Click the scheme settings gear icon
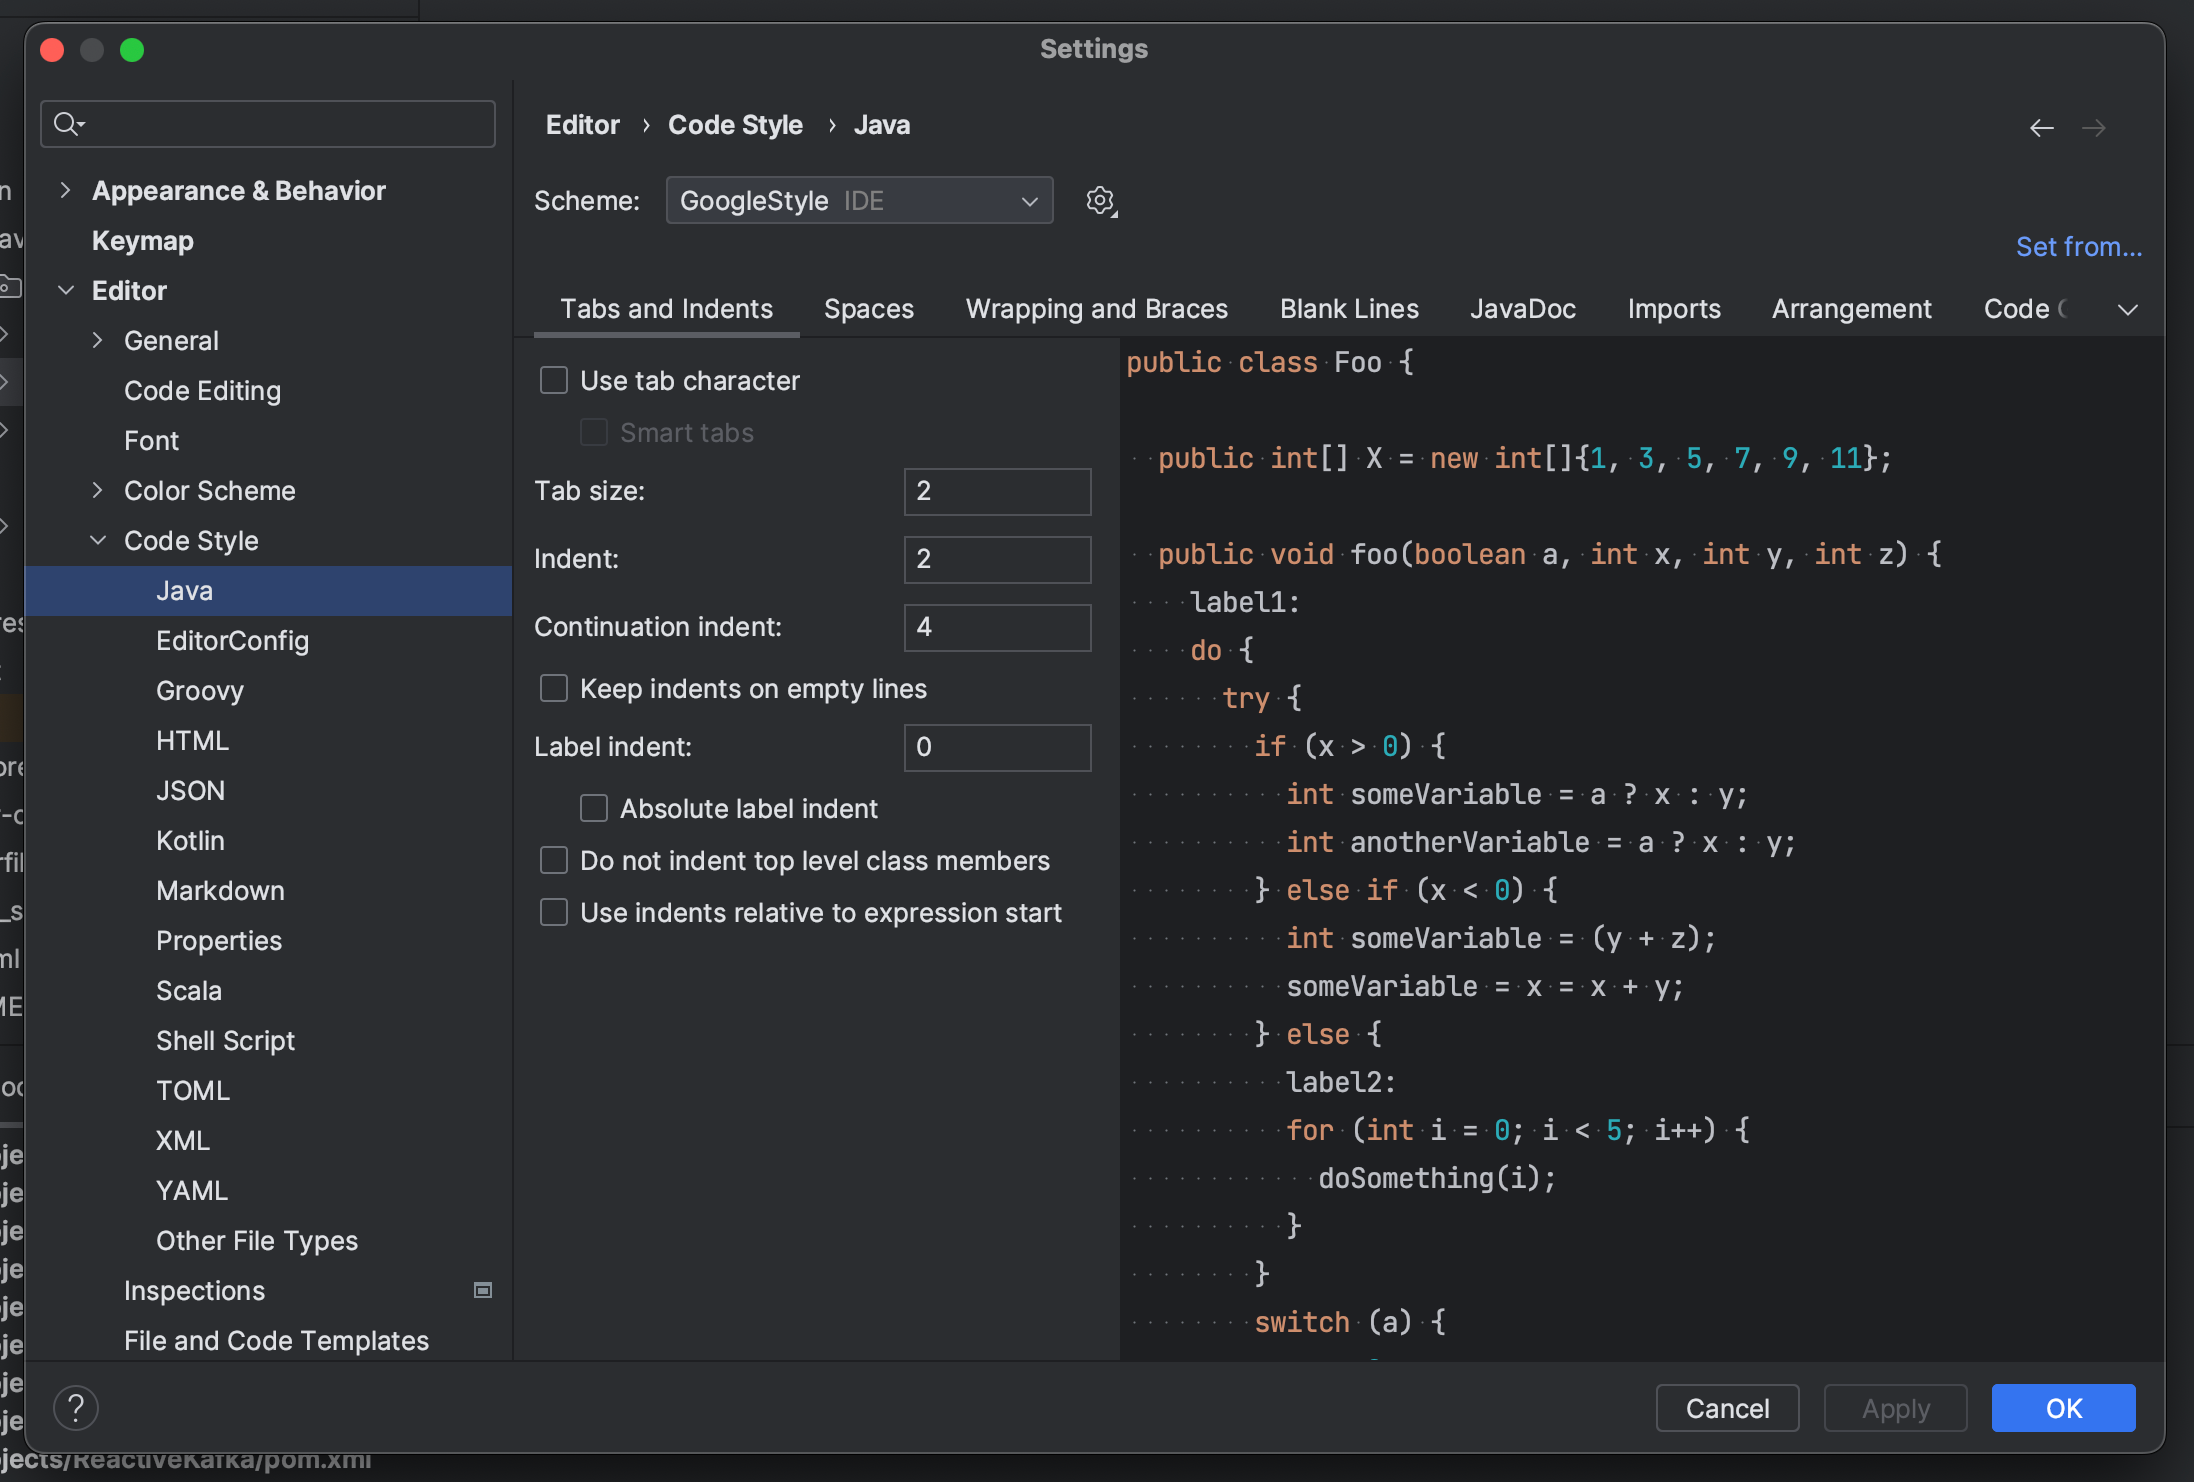This screenshot has height=1482, width=2194. (1100, 201)
